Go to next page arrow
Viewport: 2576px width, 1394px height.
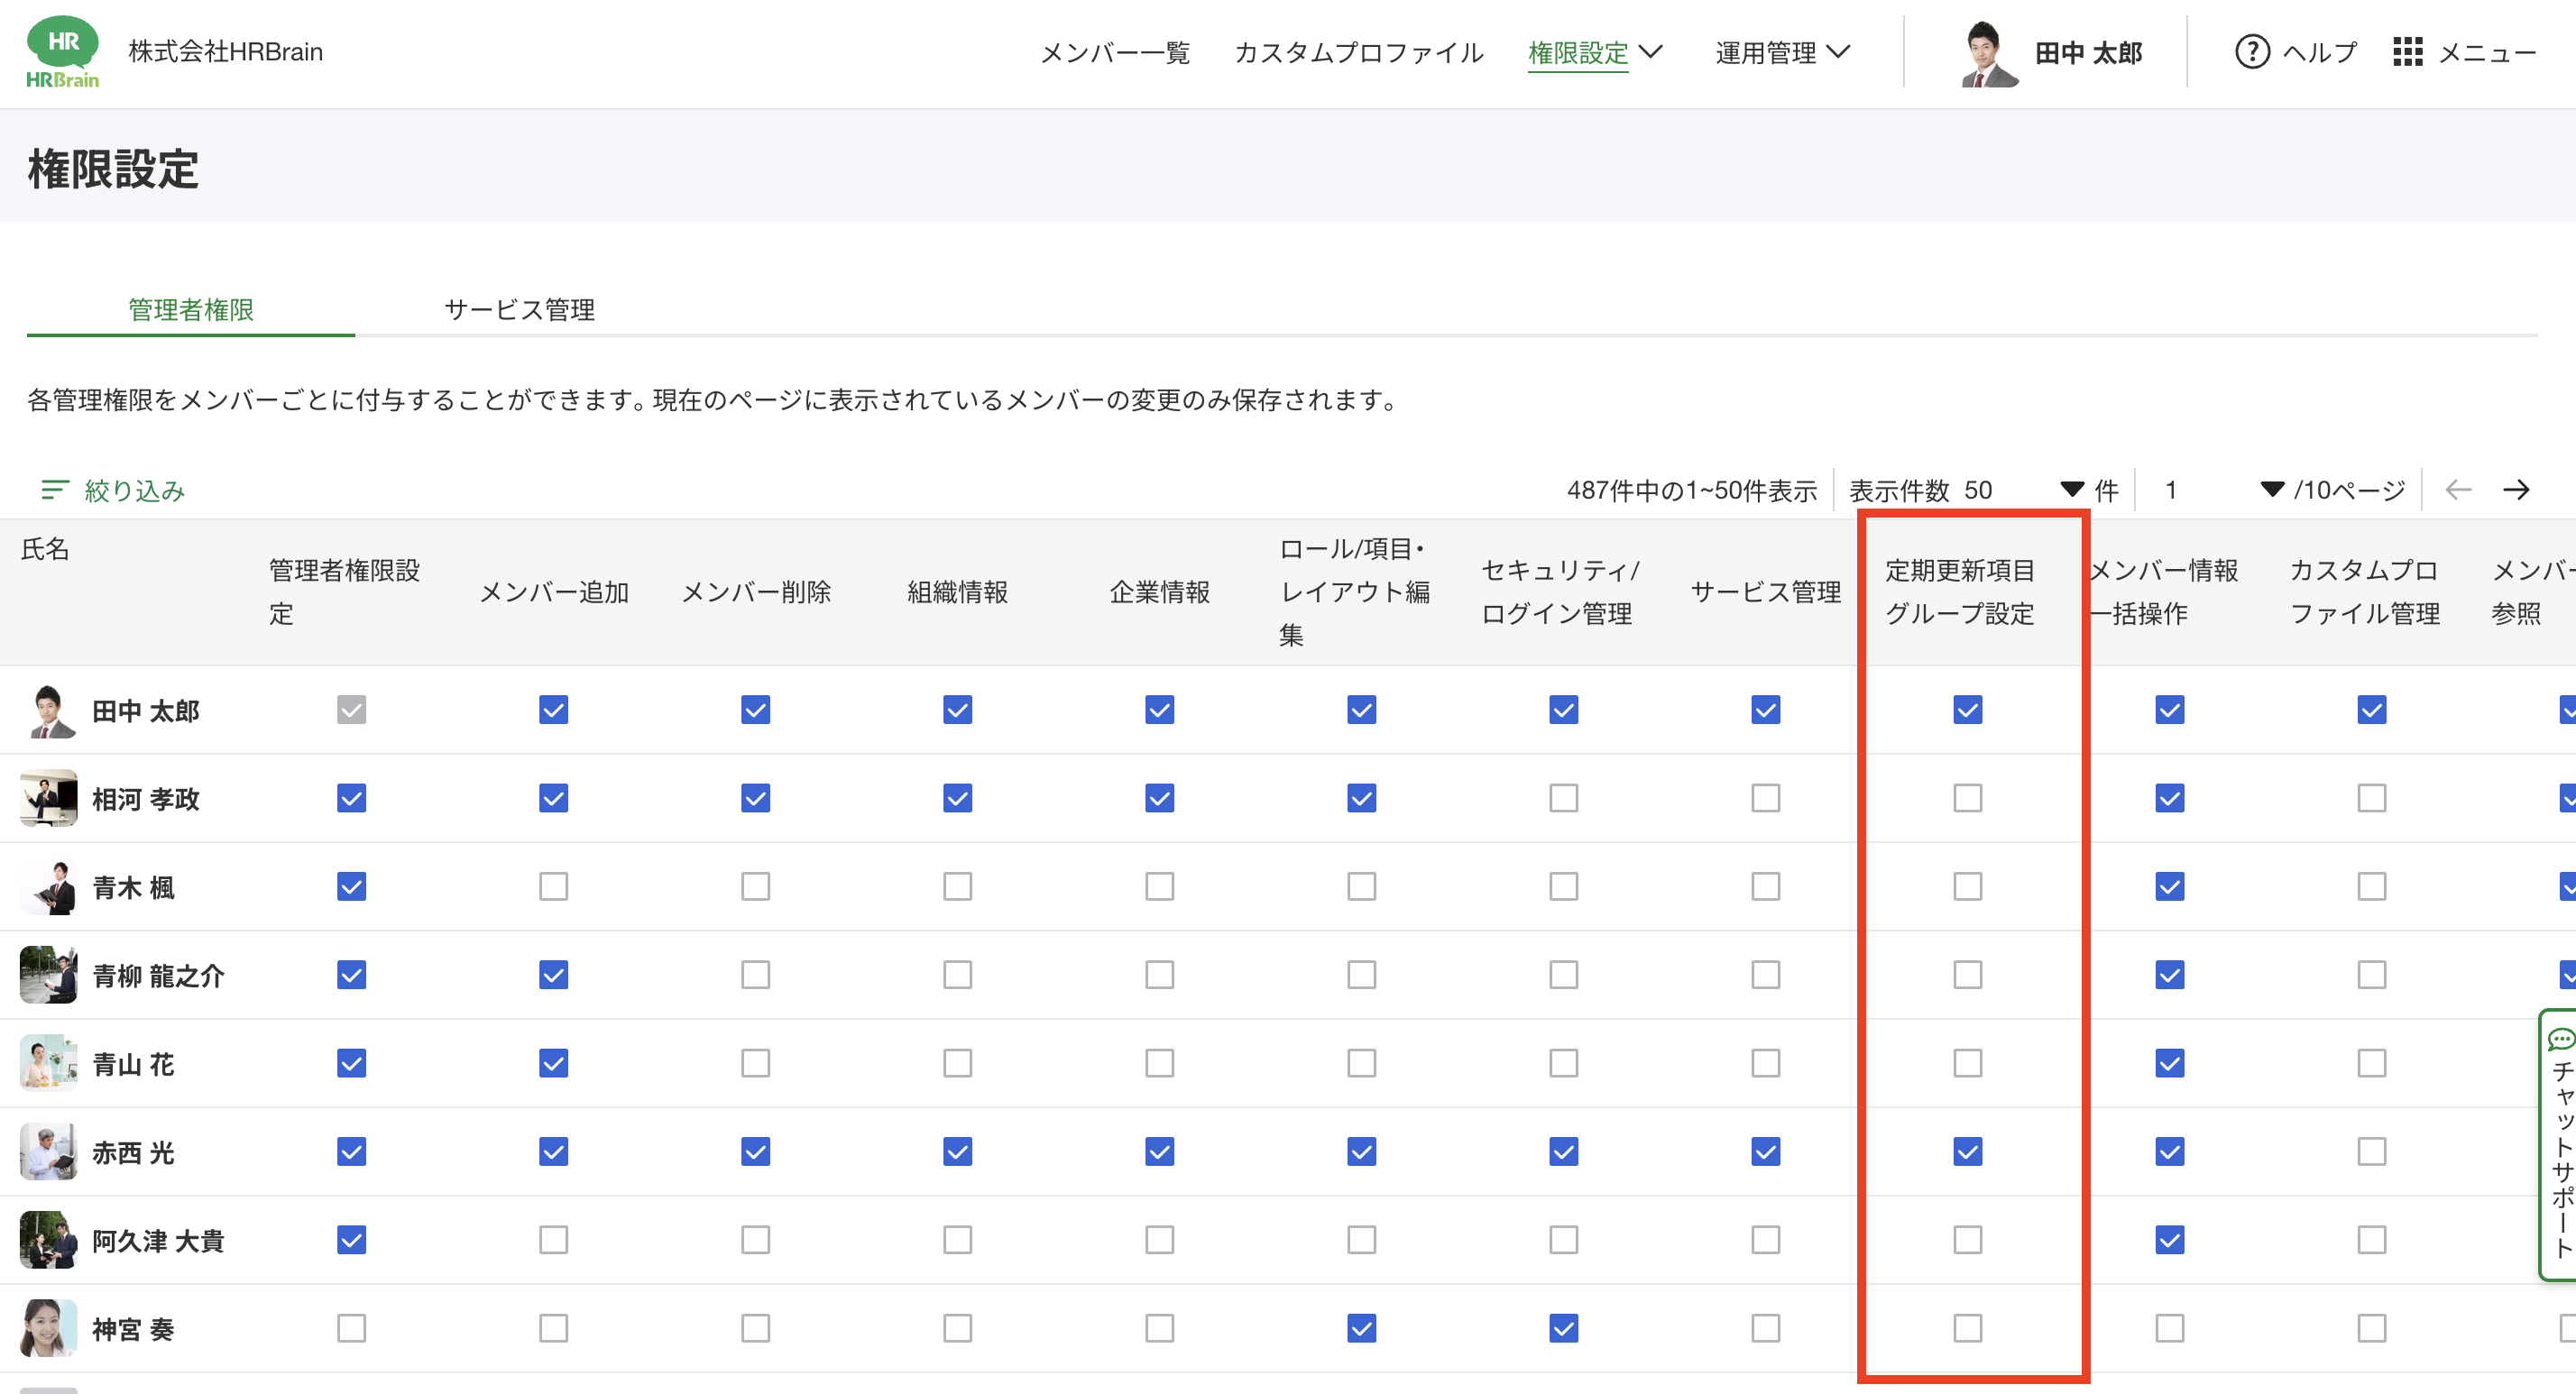pos(2516,490)
